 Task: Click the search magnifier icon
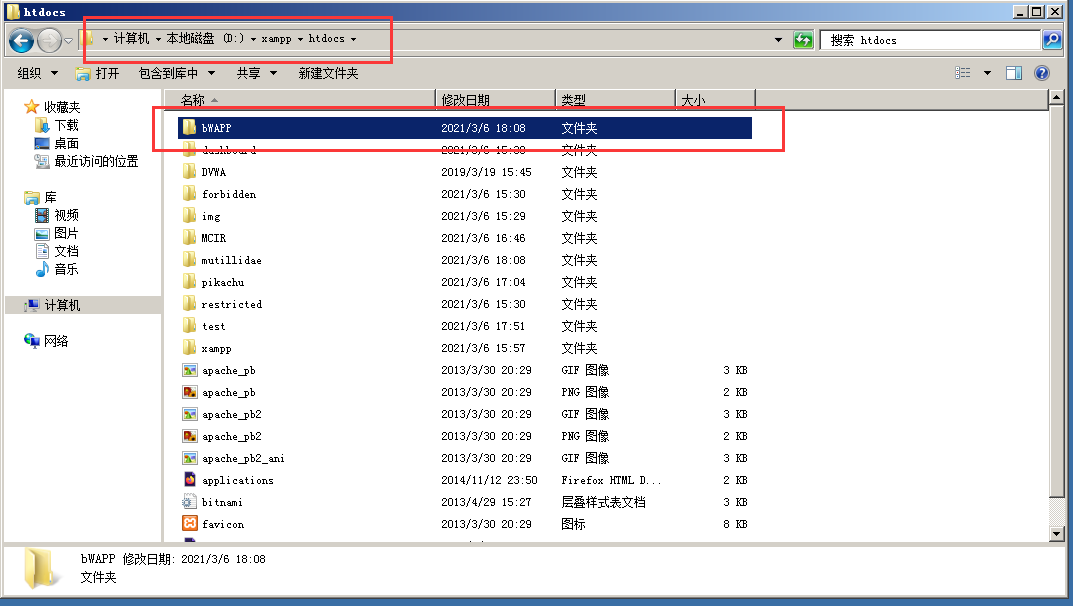(1052, 40)
